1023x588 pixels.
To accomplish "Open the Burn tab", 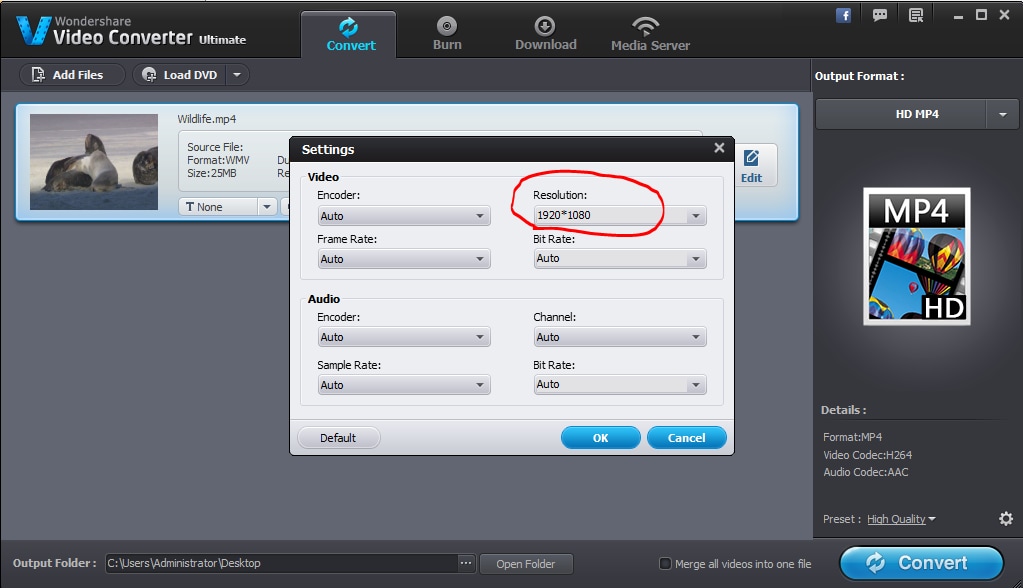I will click(x=447, y=34).
